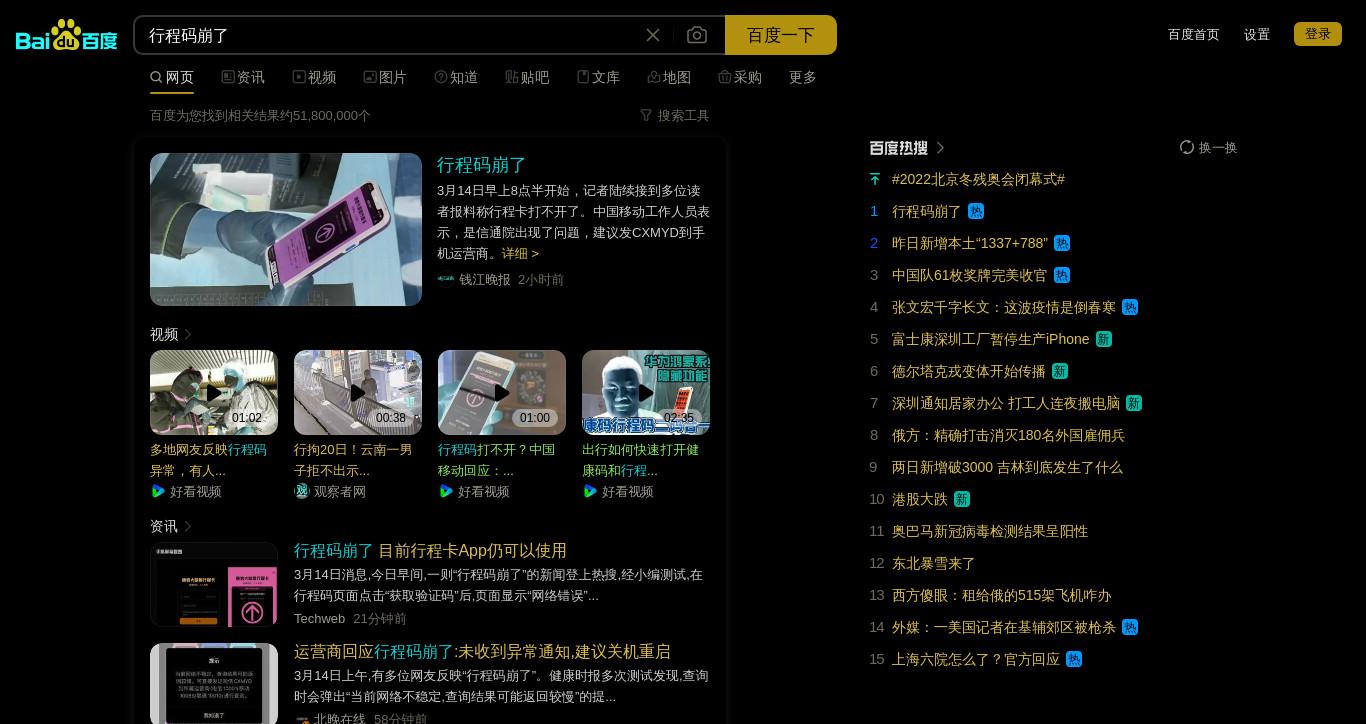Play the 00:38 video 行拘20日

(358, 392)
